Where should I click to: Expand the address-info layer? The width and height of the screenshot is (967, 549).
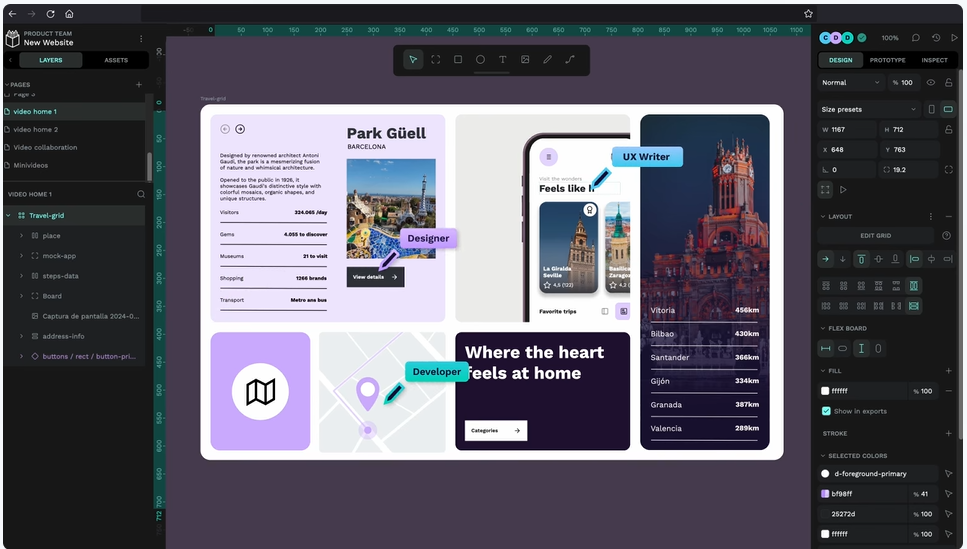(21, 336)
